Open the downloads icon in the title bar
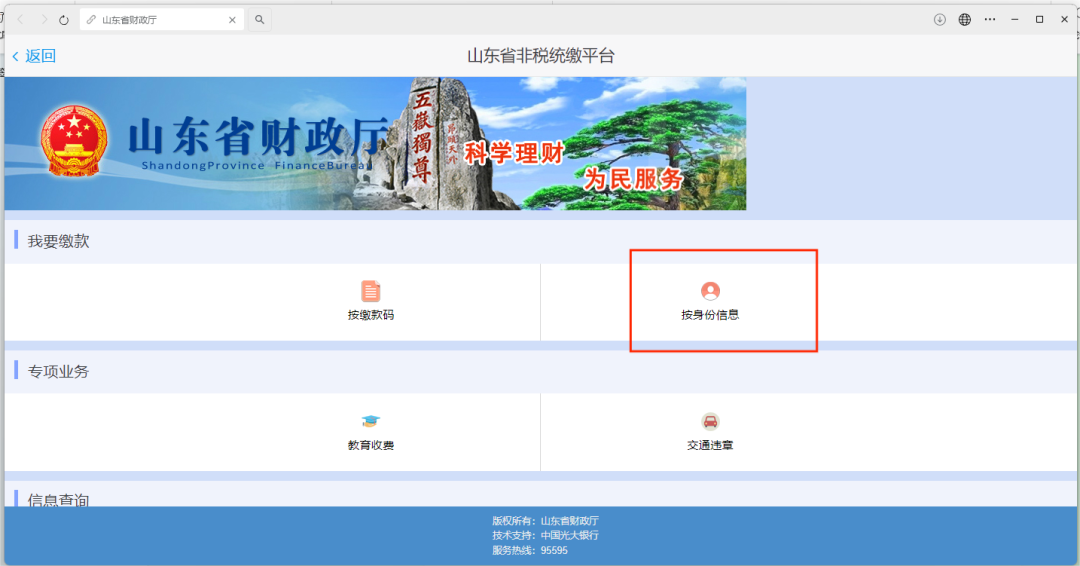 (940, 19)
